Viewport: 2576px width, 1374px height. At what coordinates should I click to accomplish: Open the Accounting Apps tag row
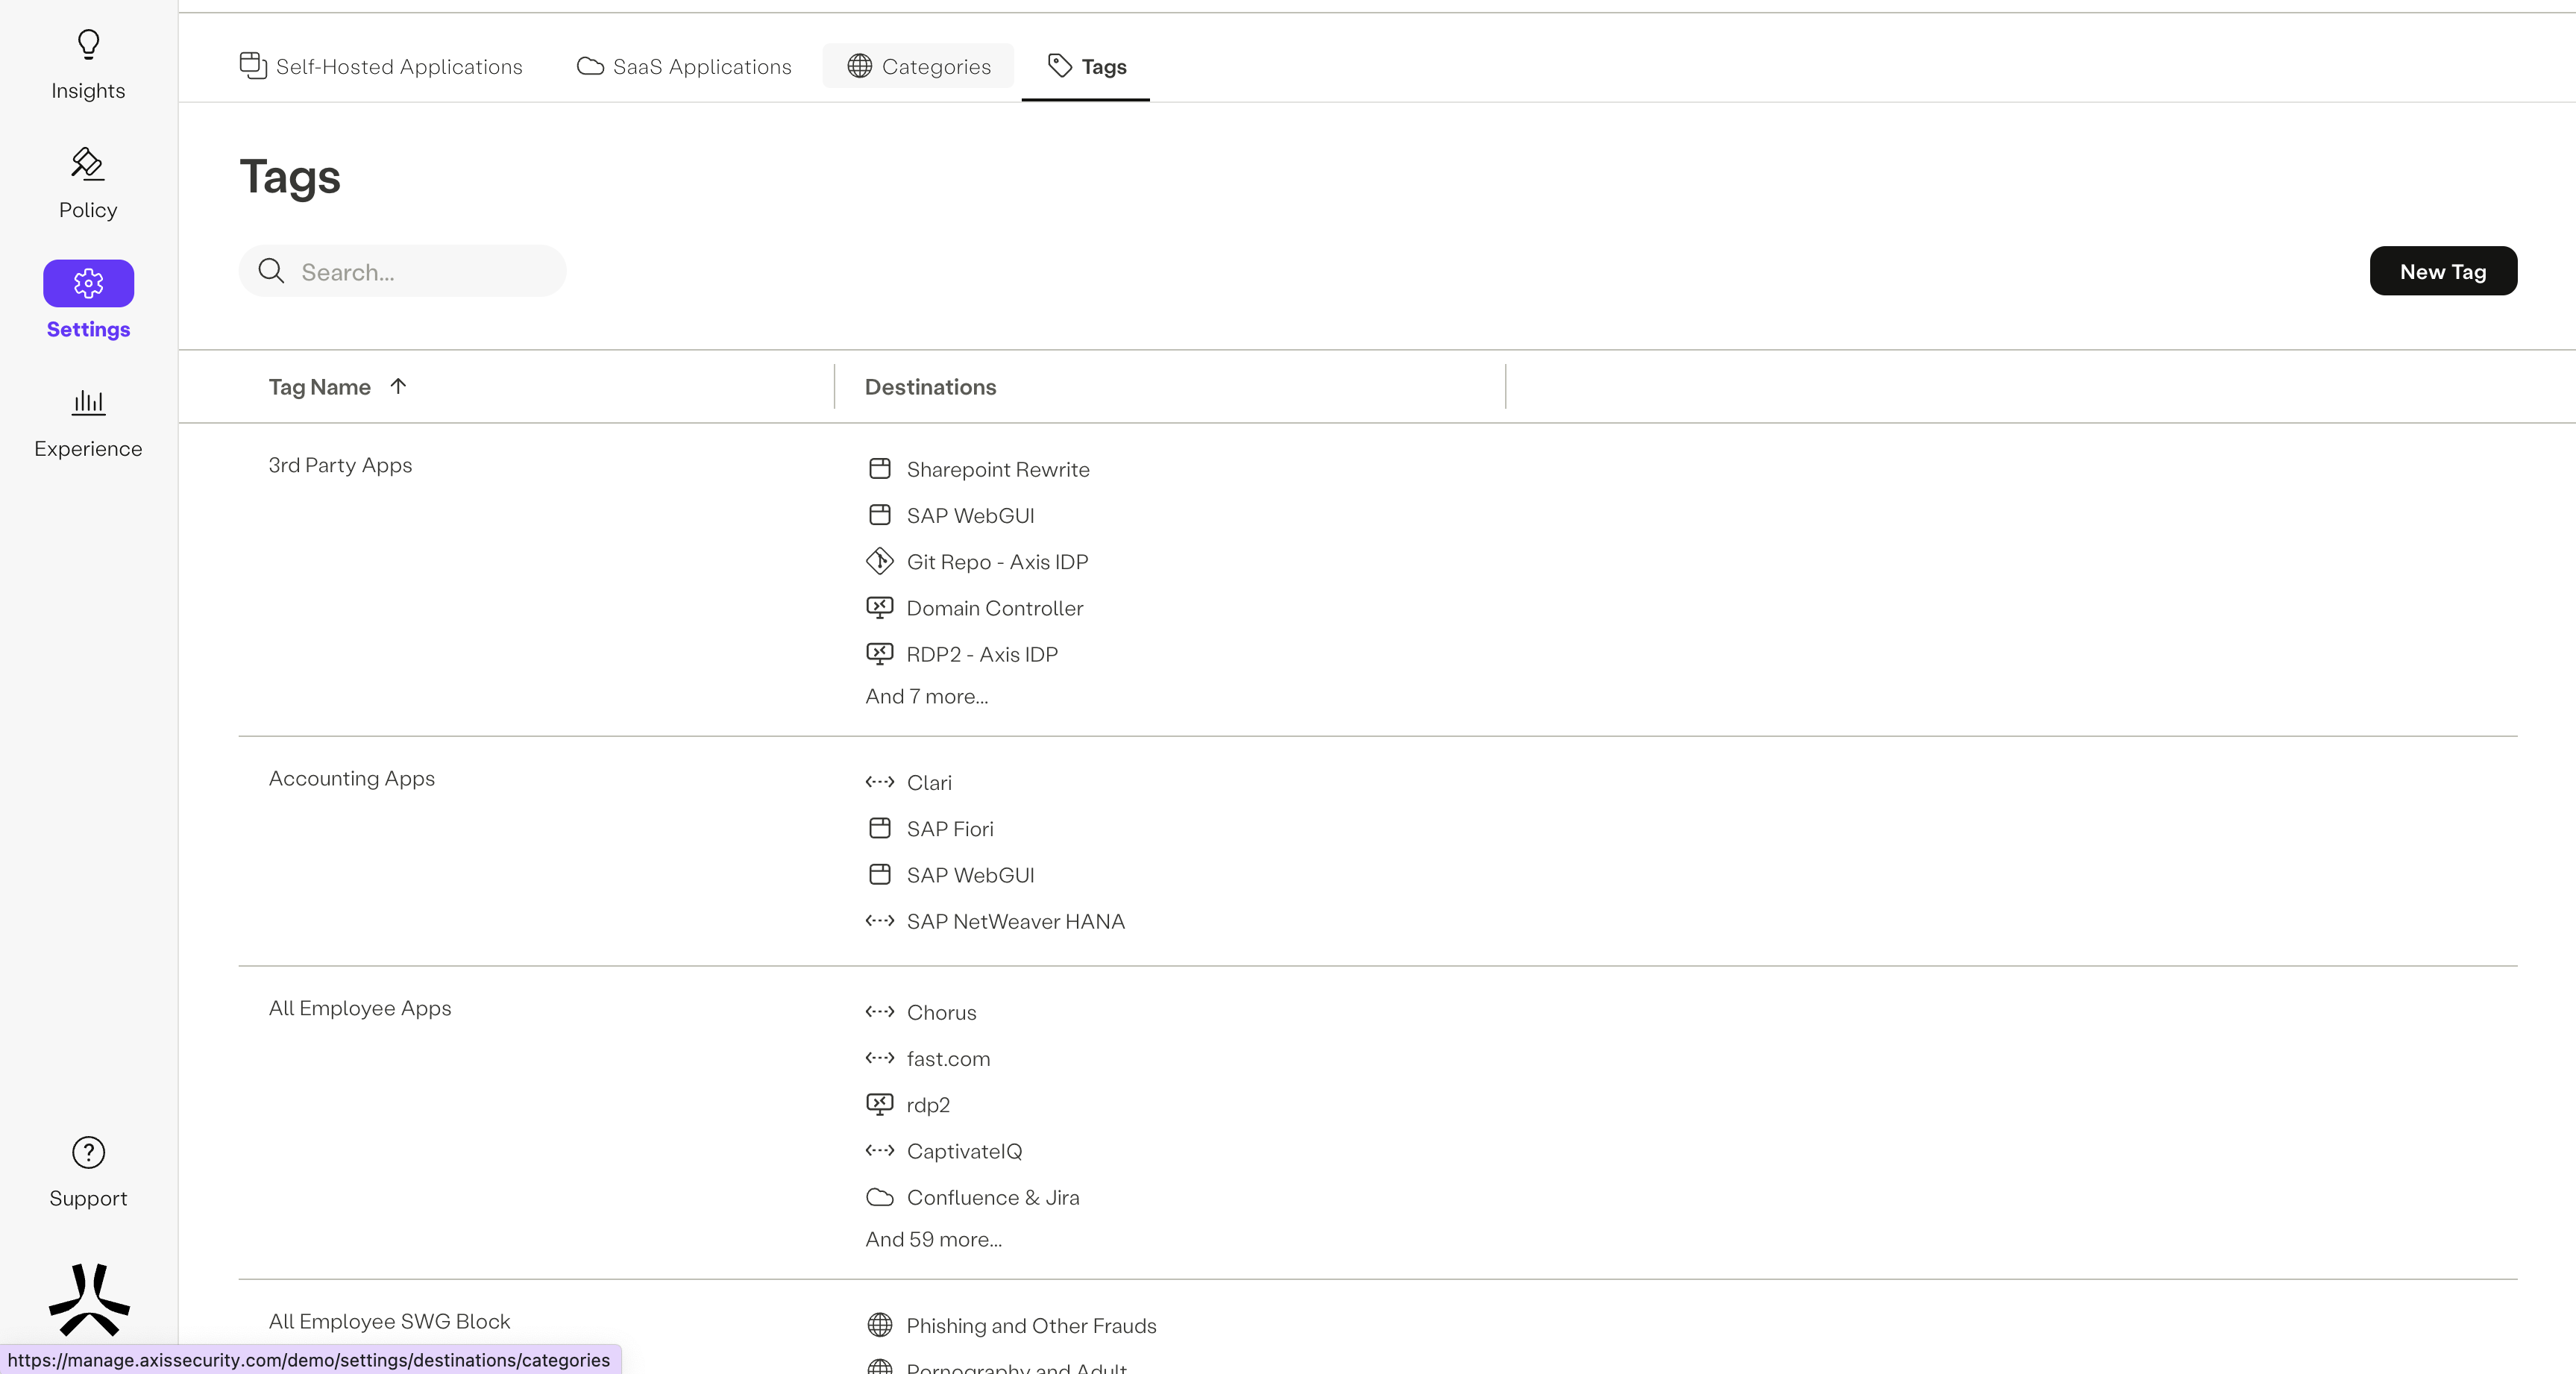point(351,778)
